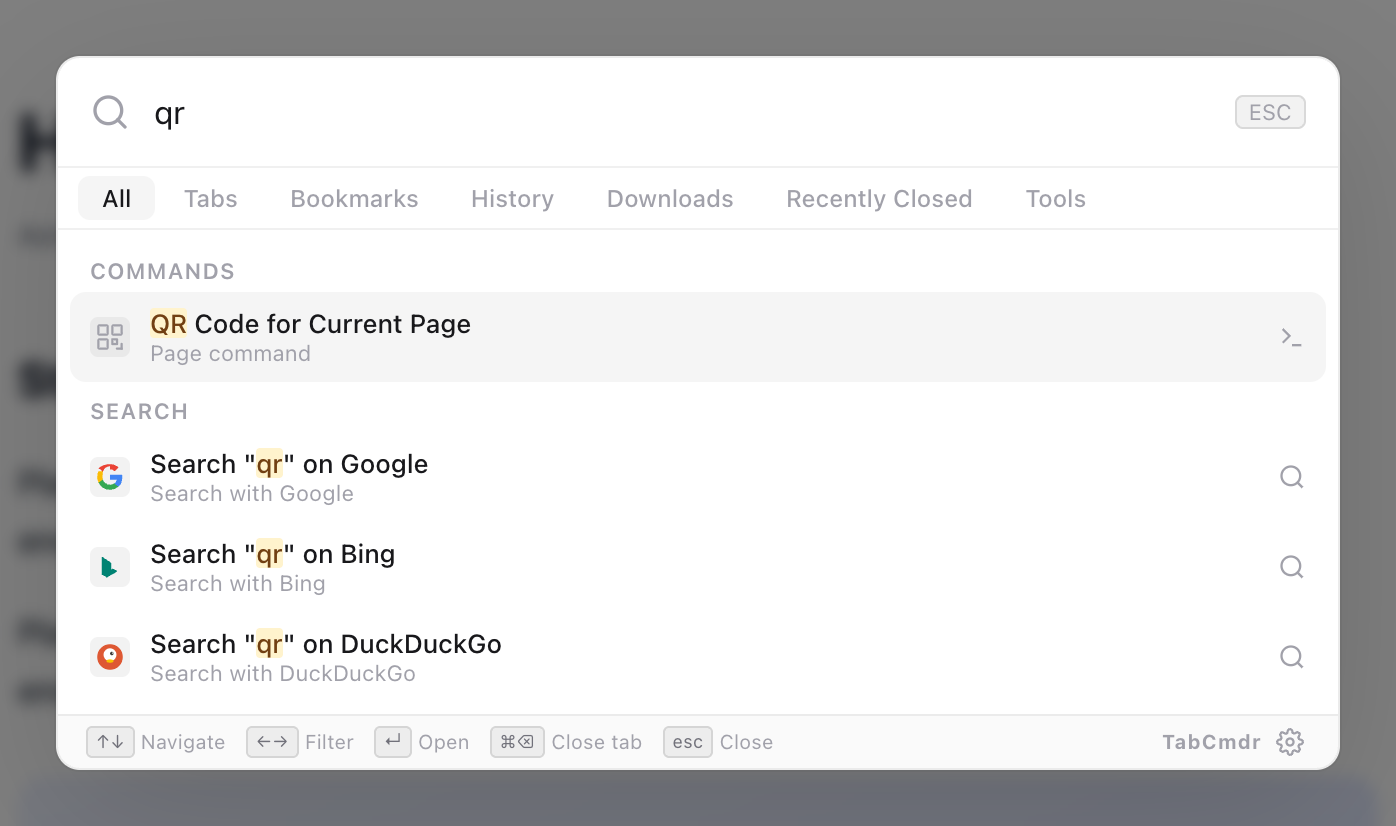
Task: Click the ESC button in search bar
Action: [x=1270, y=112]
